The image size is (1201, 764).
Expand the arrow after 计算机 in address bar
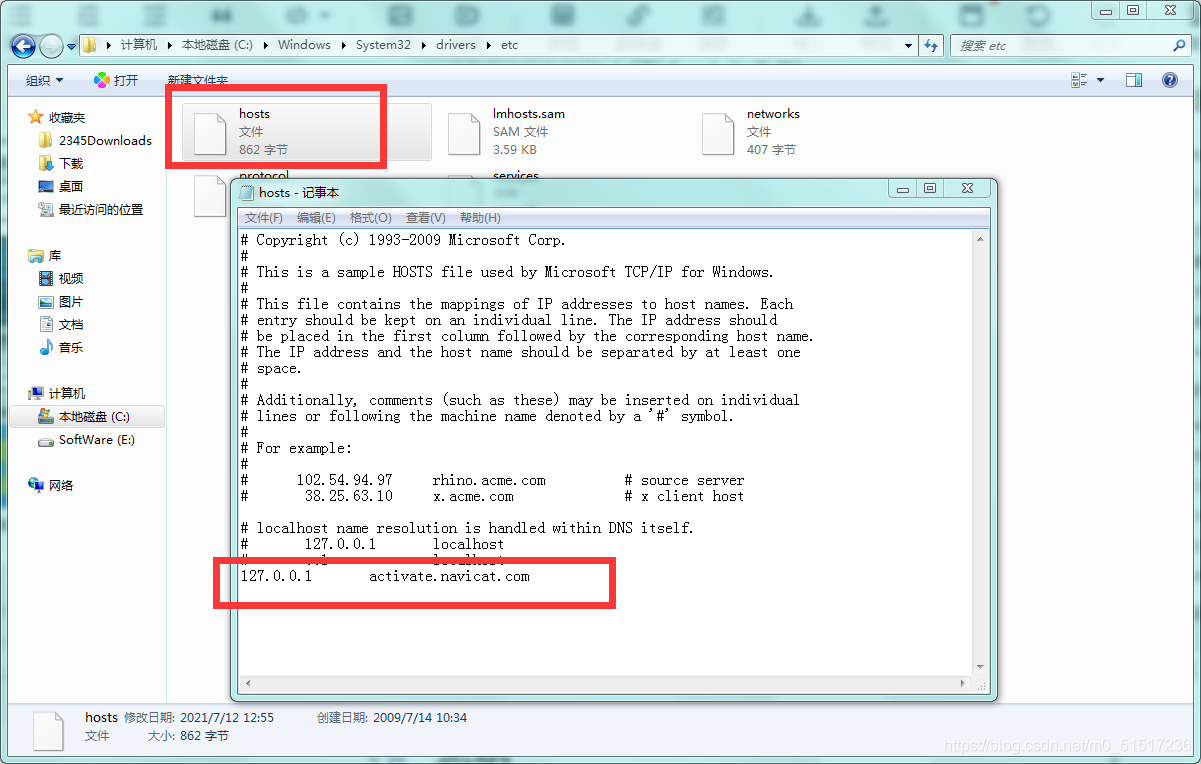tap(169, 45)
